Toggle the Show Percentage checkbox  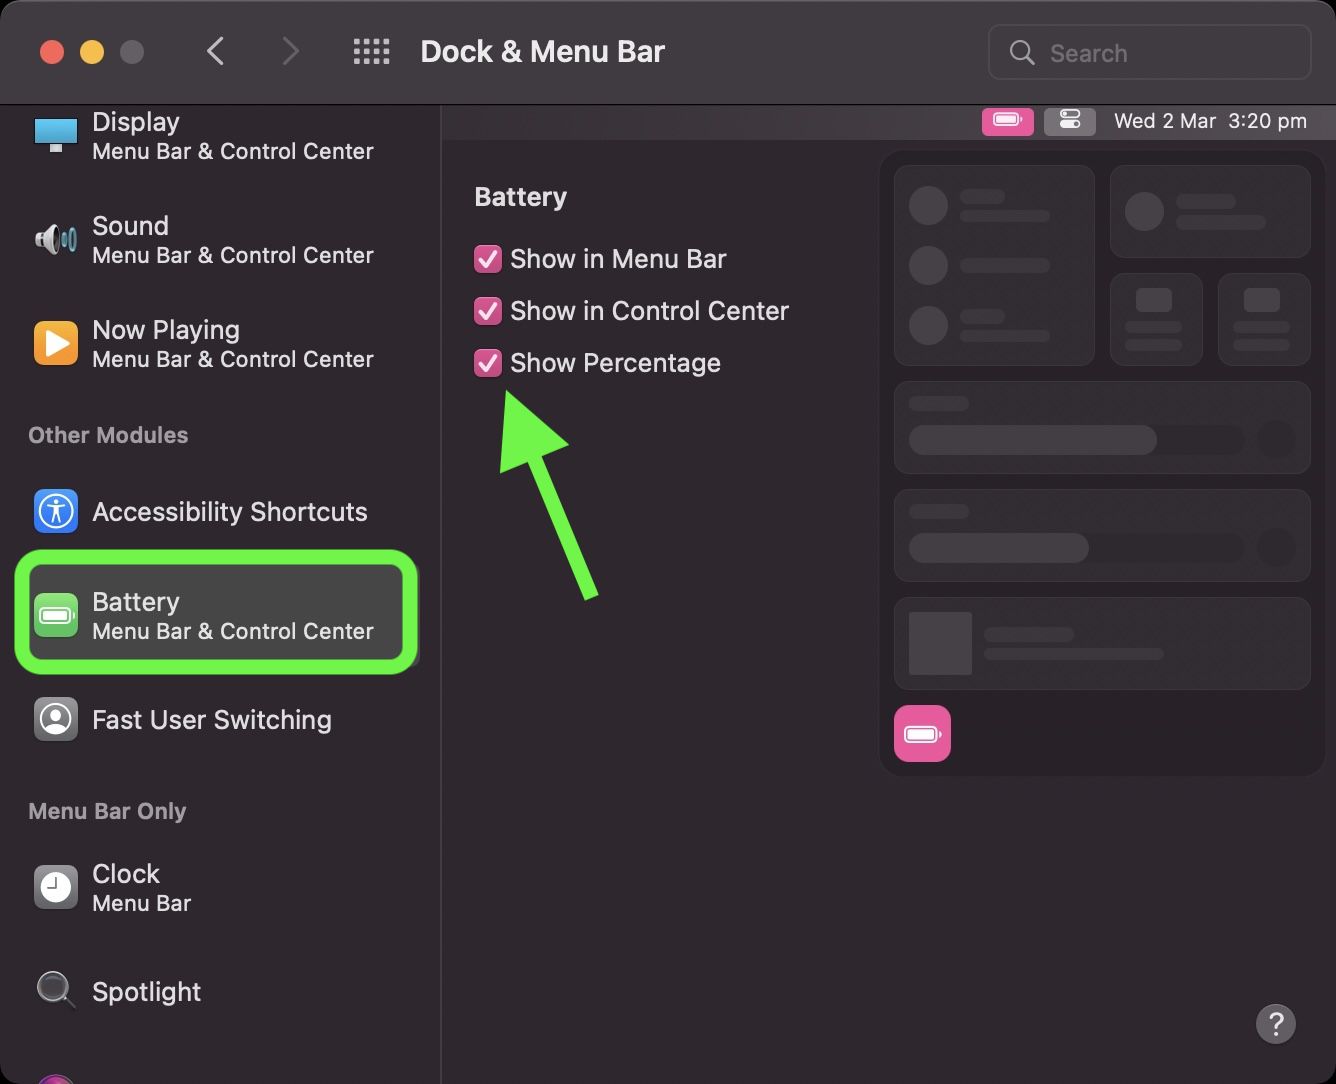[487, 362]
